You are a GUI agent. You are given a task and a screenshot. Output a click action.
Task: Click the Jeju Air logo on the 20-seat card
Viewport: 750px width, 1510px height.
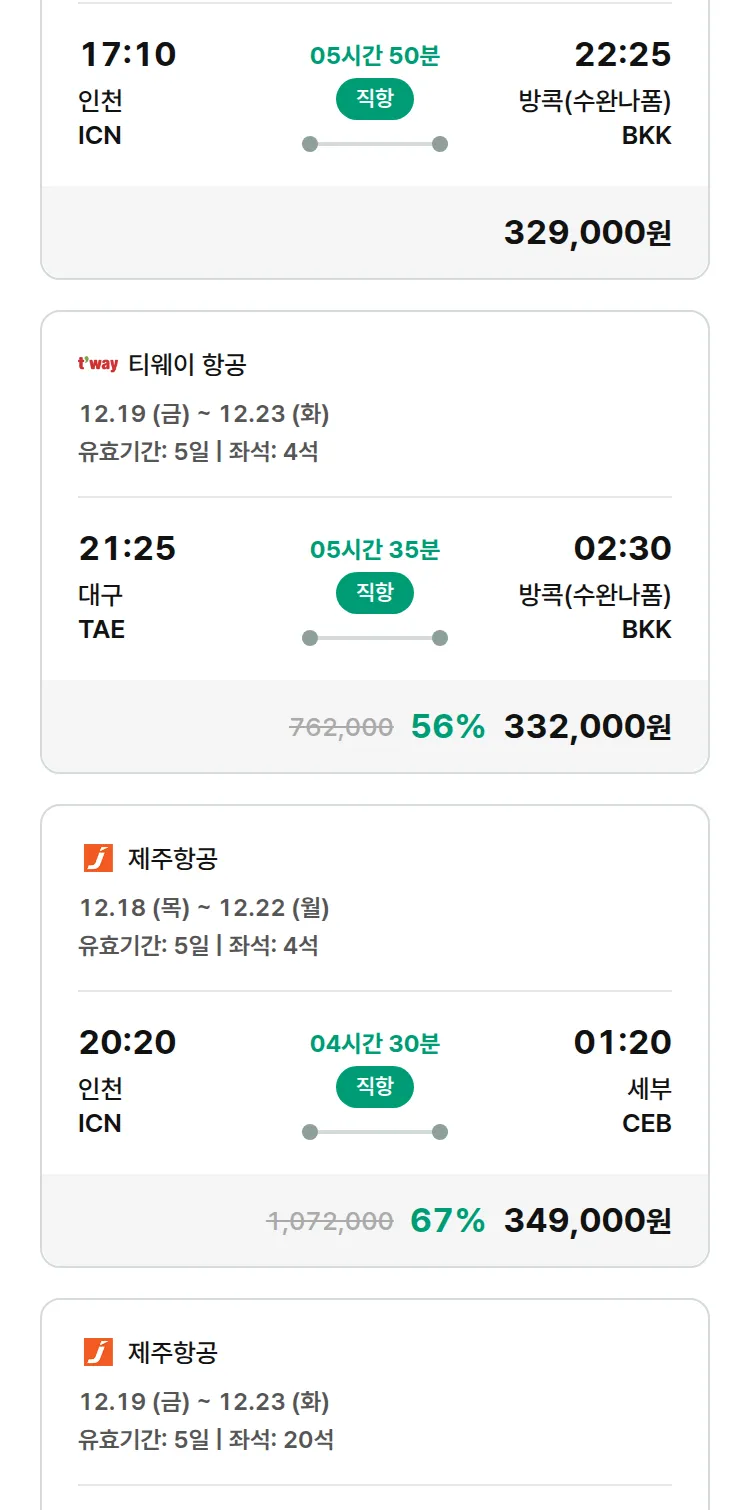[98, 1352]
